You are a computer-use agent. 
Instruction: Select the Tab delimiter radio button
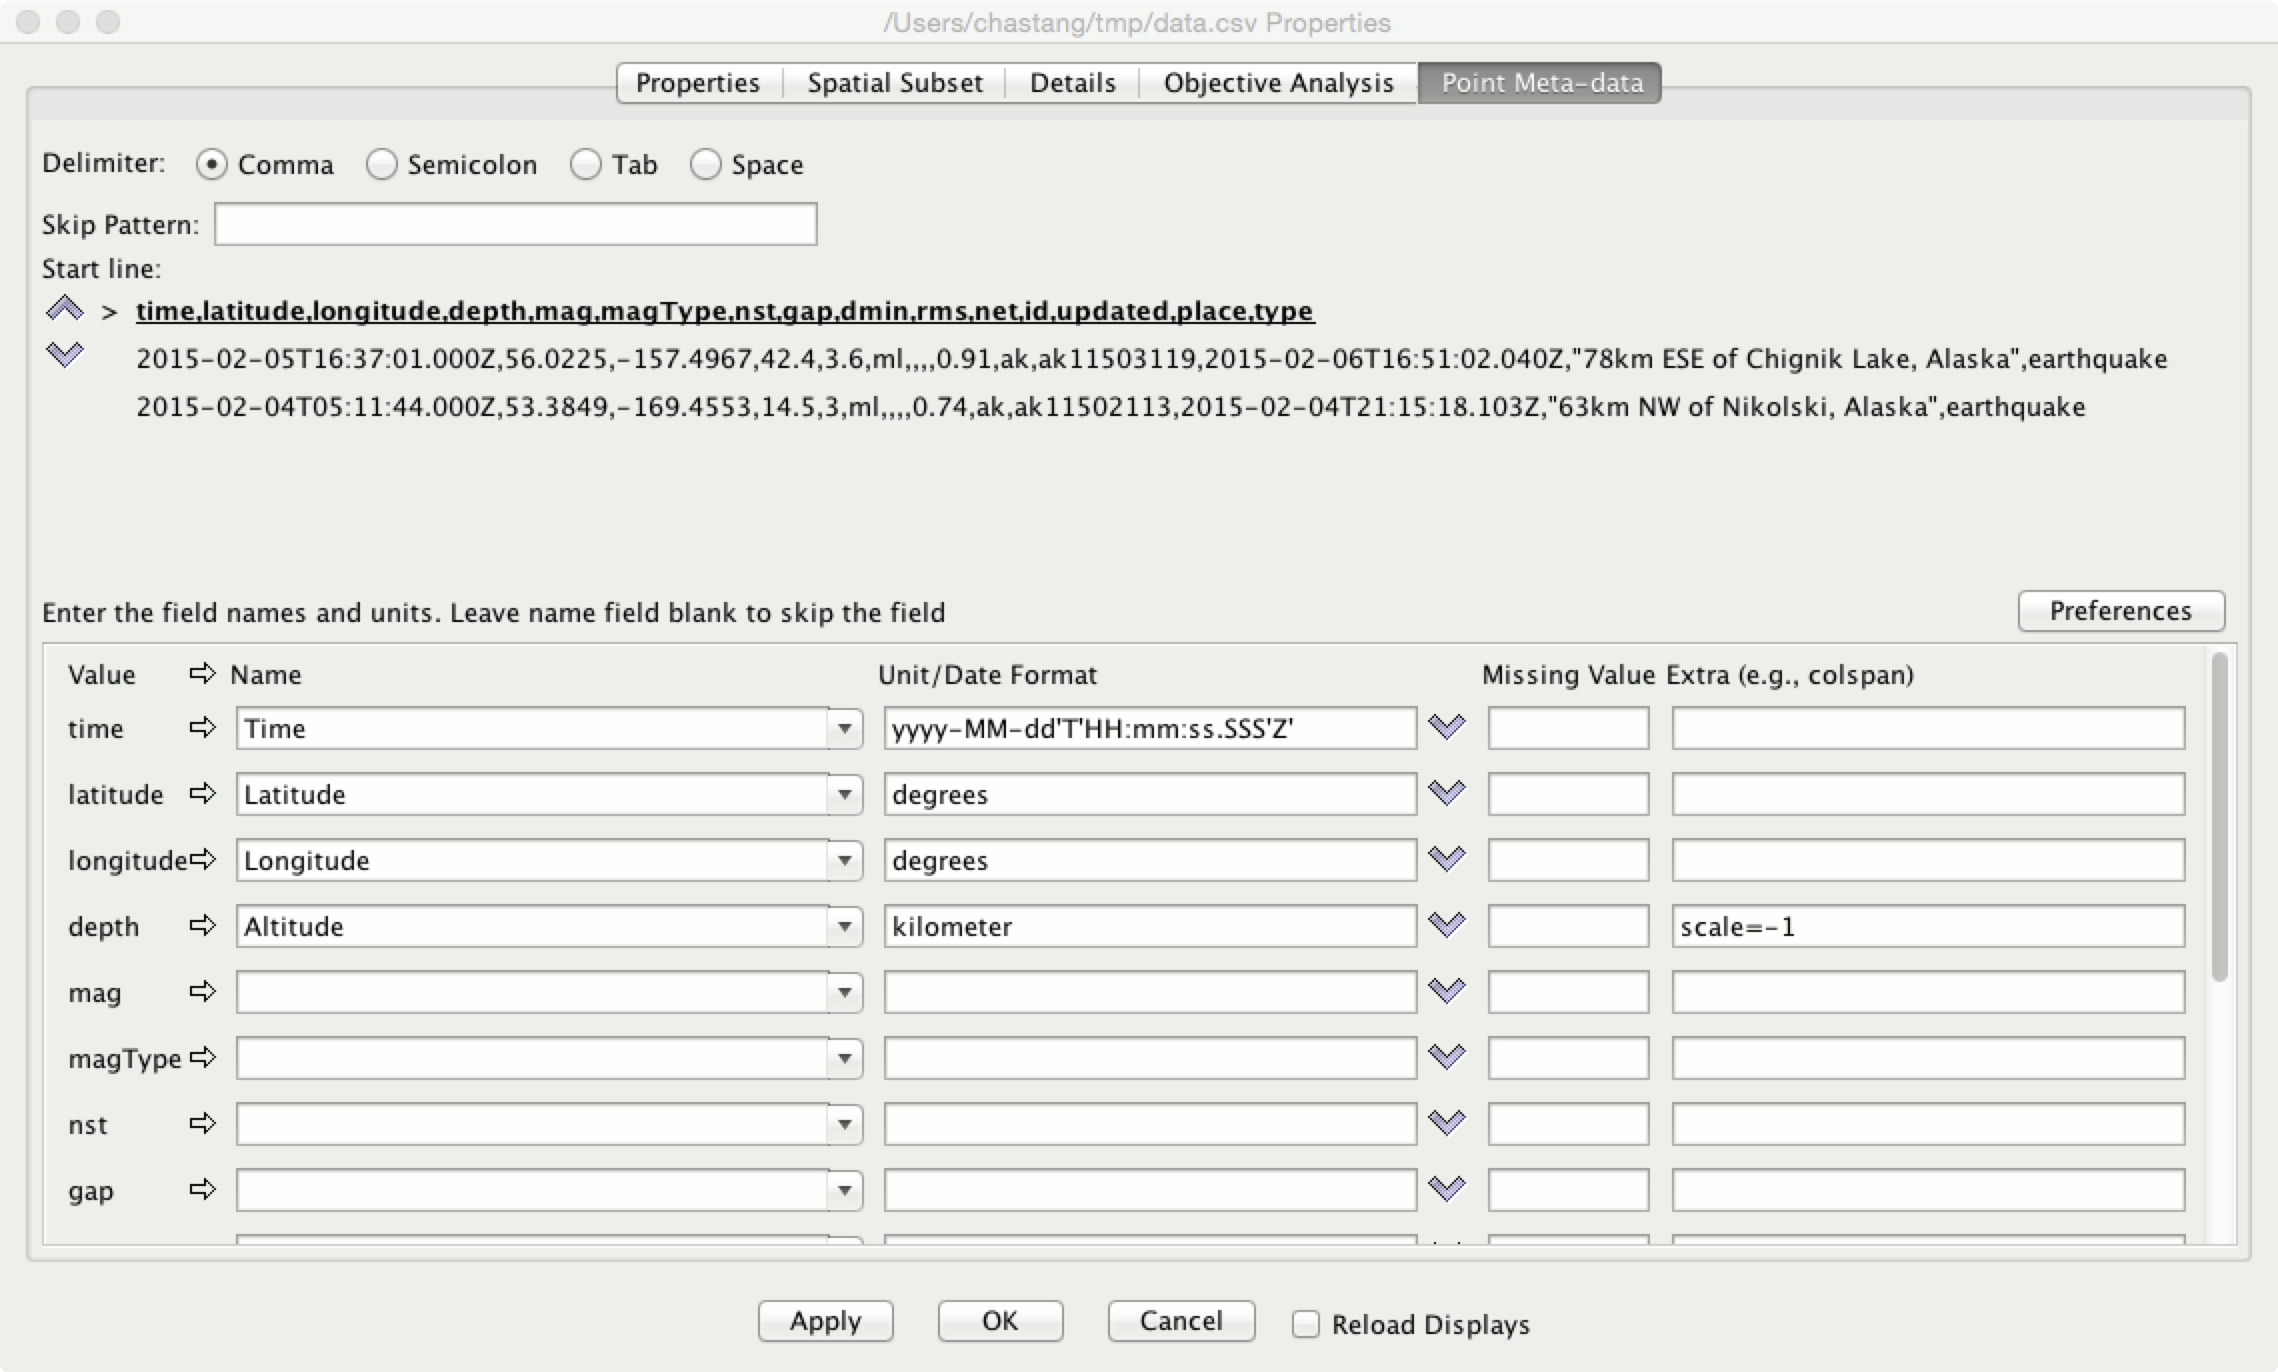point(586,165)
